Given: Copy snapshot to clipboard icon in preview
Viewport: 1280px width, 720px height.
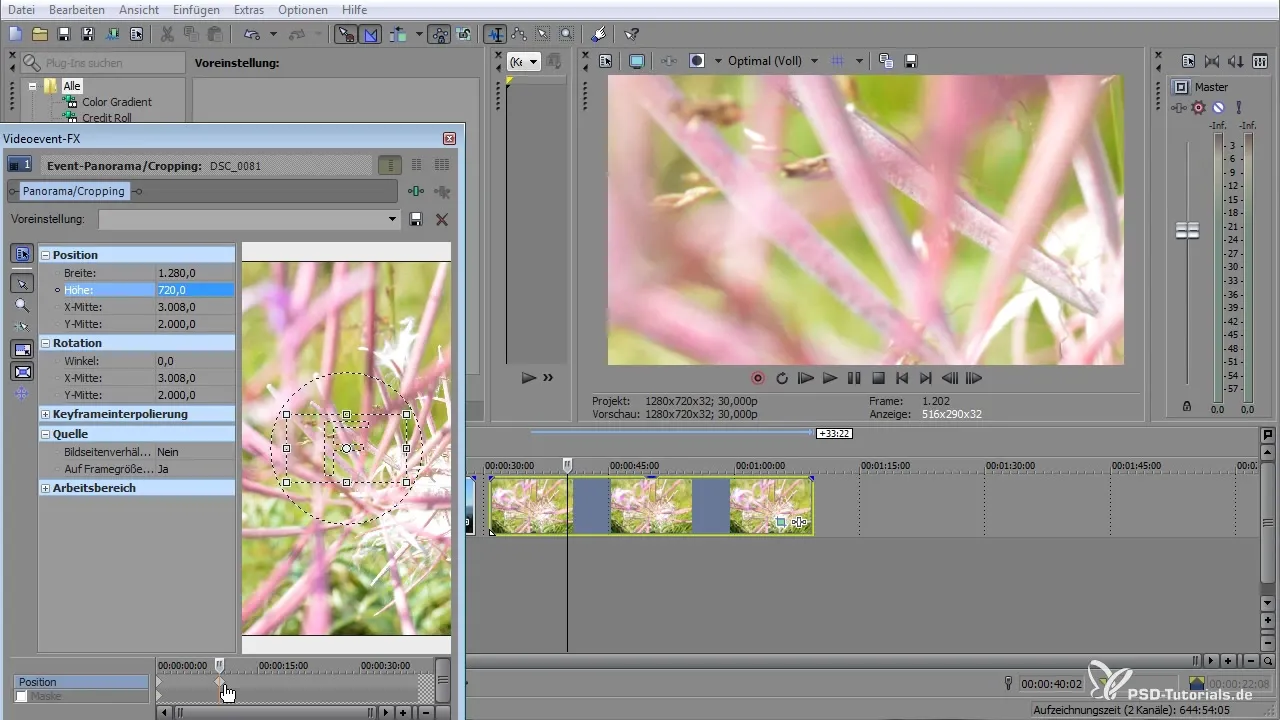Looking at the screenshot, I should pyautogui.click(x=886, y=61).
